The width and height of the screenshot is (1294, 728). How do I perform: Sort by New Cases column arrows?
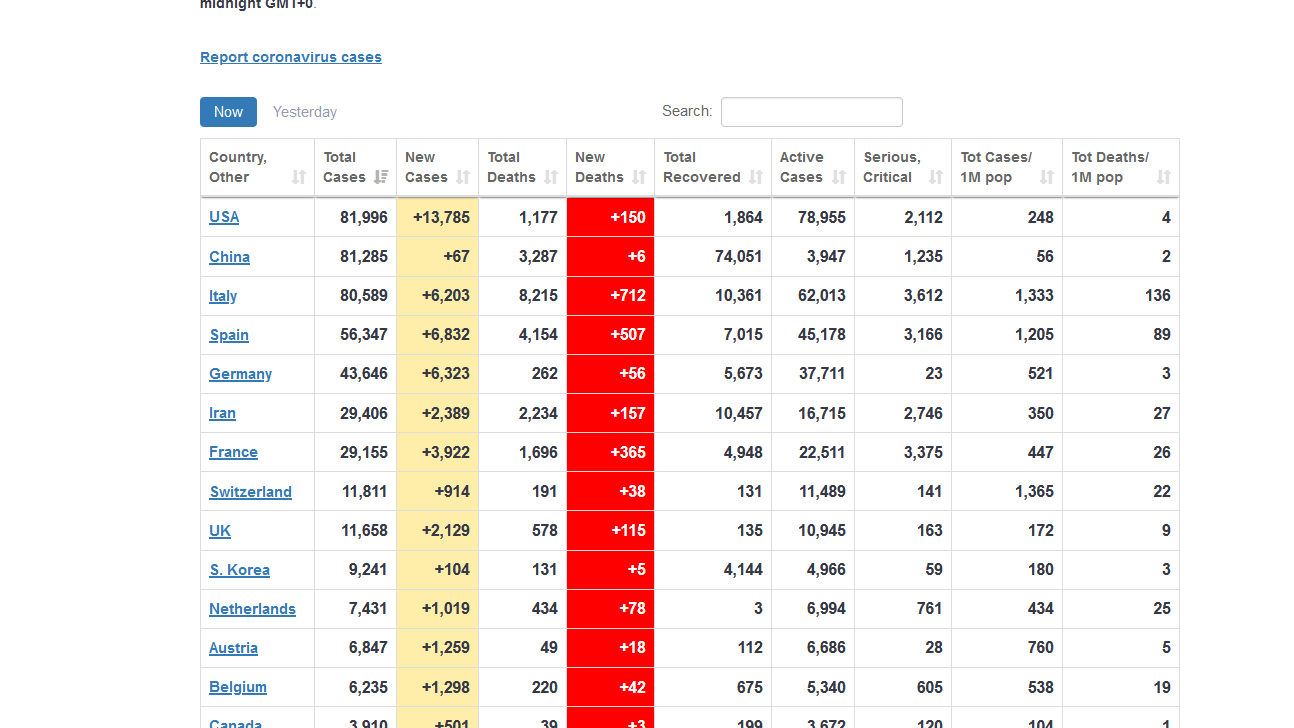click(463, 177)
